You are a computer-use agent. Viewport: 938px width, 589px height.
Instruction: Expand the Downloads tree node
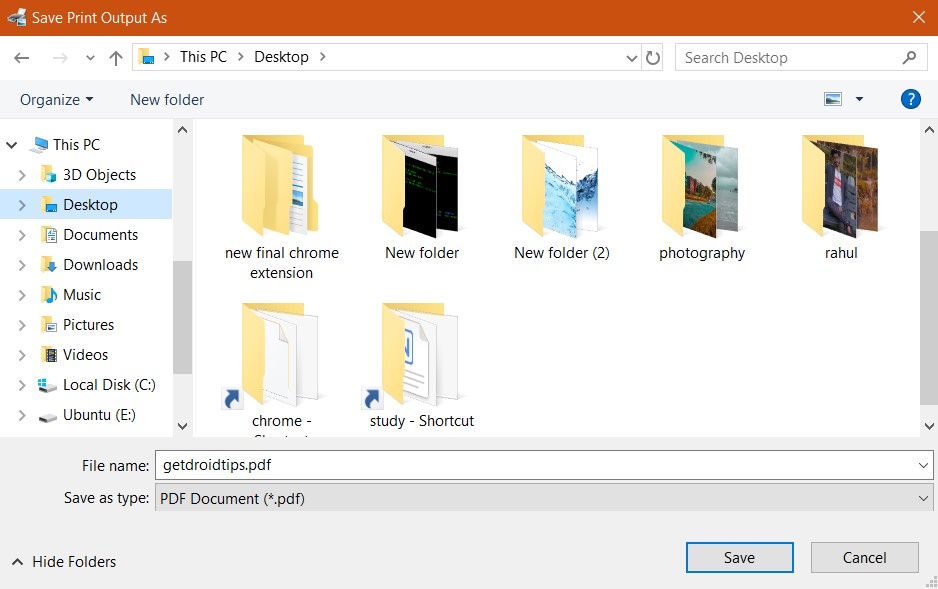[x=22, y=265]
